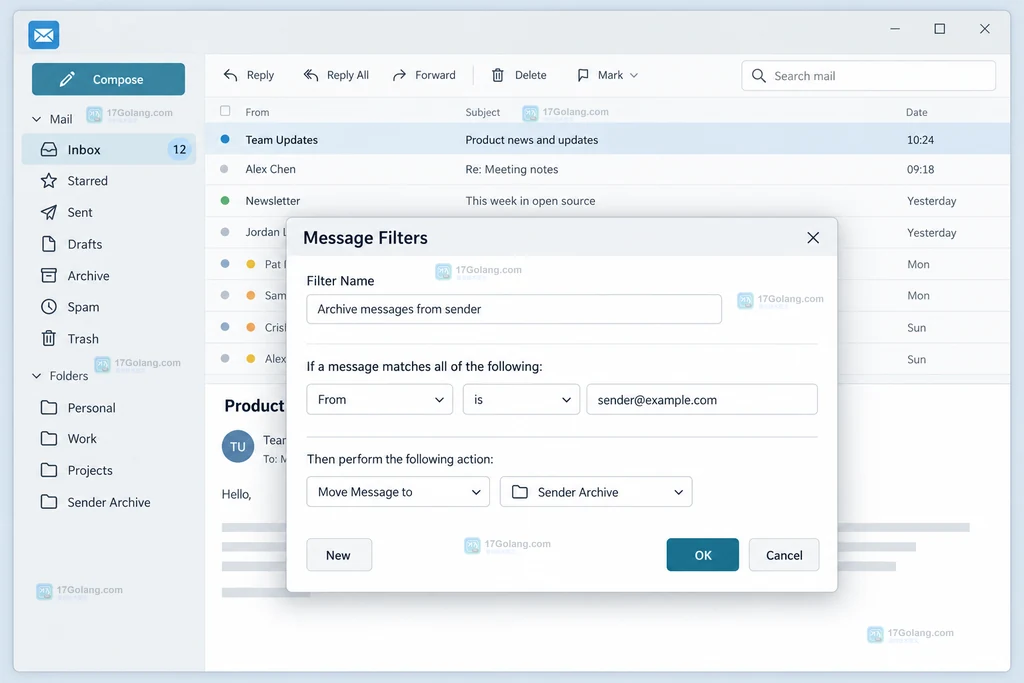Open the From condition field dropdown

[x=379, y=400]
